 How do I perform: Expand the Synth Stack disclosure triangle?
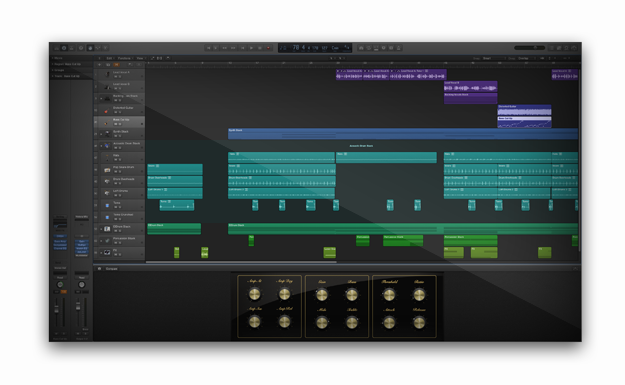[x=101, y=134]
